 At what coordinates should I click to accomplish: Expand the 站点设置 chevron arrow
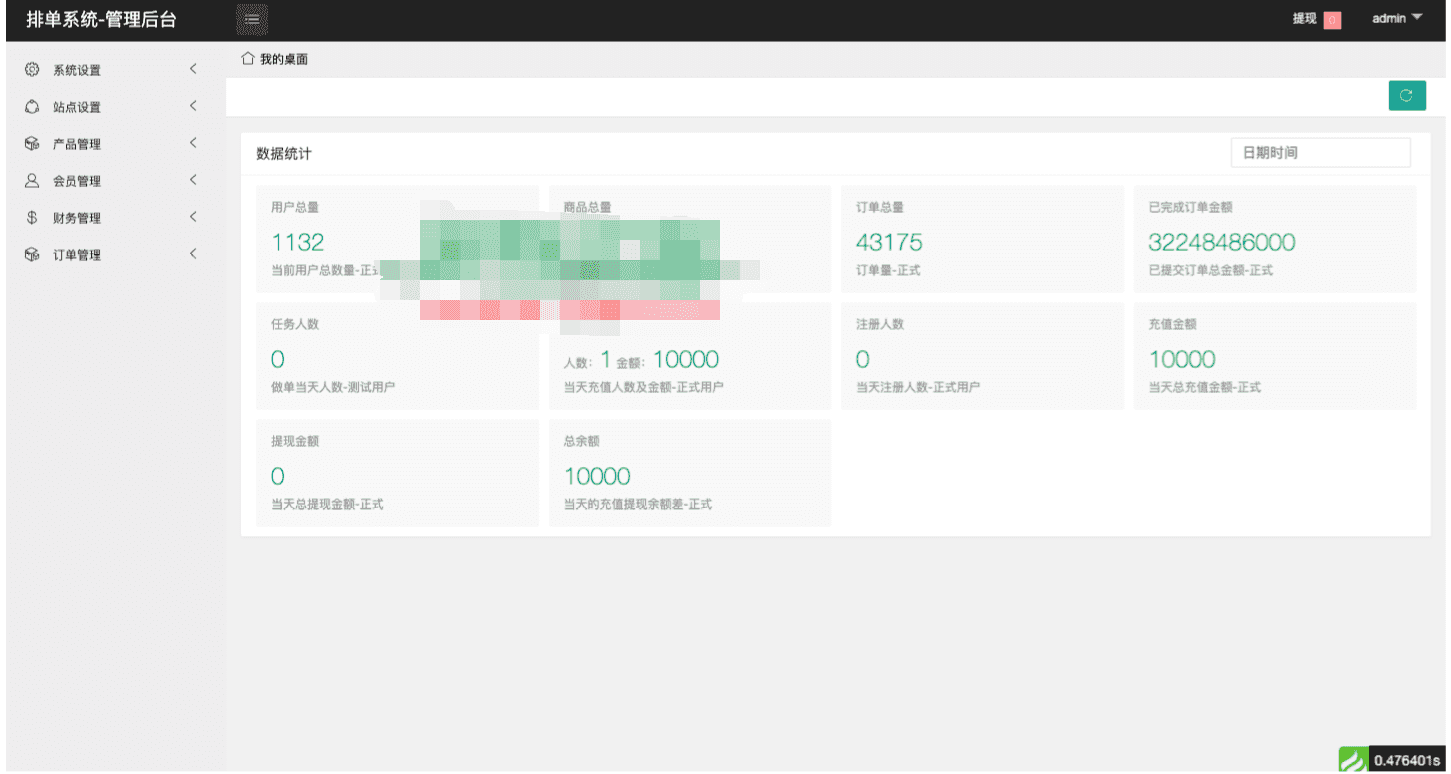pos(193,106)
